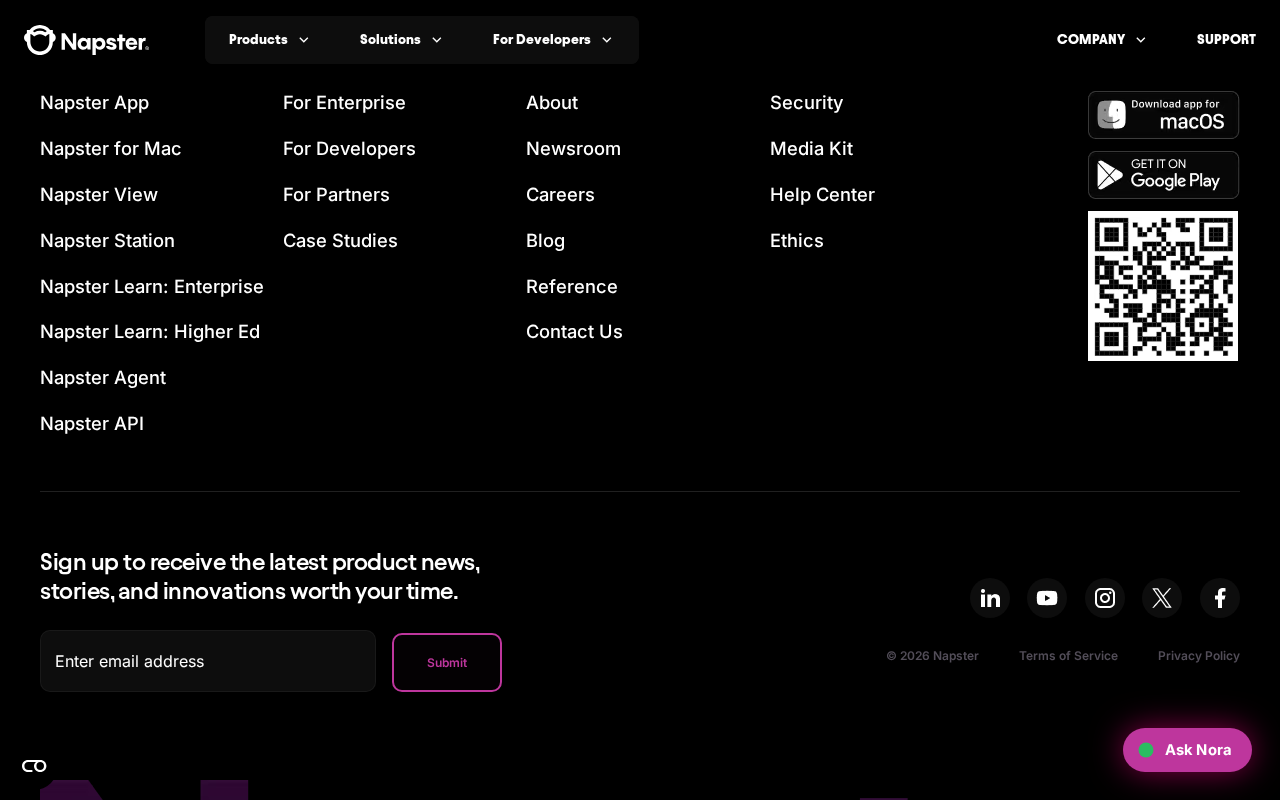Open the Terms of Service link

point(1068,656)
